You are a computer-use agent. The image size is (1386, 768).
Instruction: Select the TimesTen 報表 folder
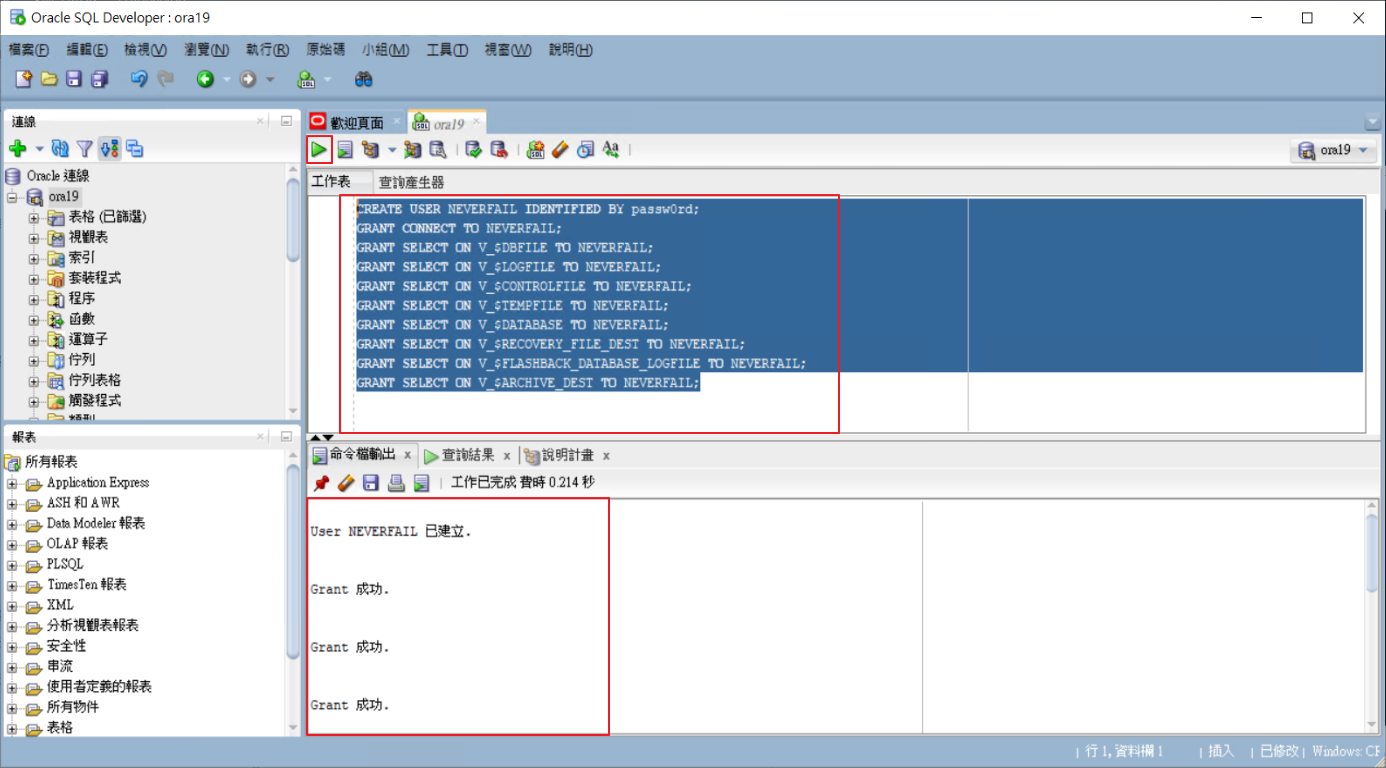coord(86,585)
